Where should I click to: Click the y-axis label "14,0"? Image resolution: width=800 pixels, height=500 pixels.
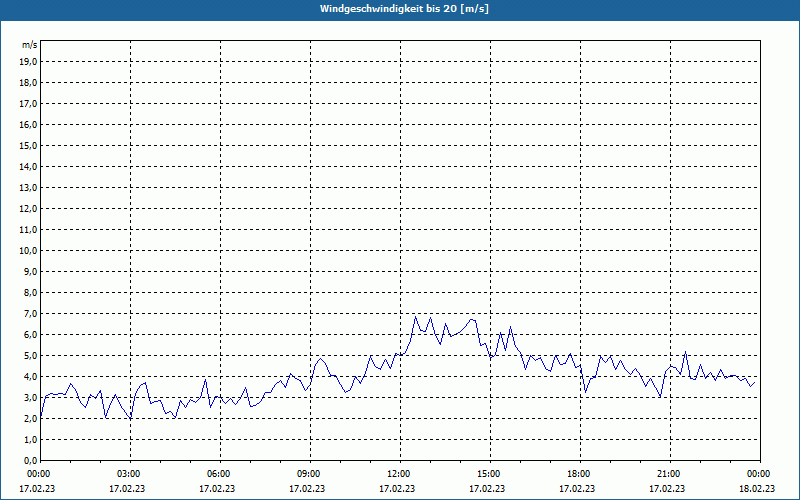click(x=28, y=166)
